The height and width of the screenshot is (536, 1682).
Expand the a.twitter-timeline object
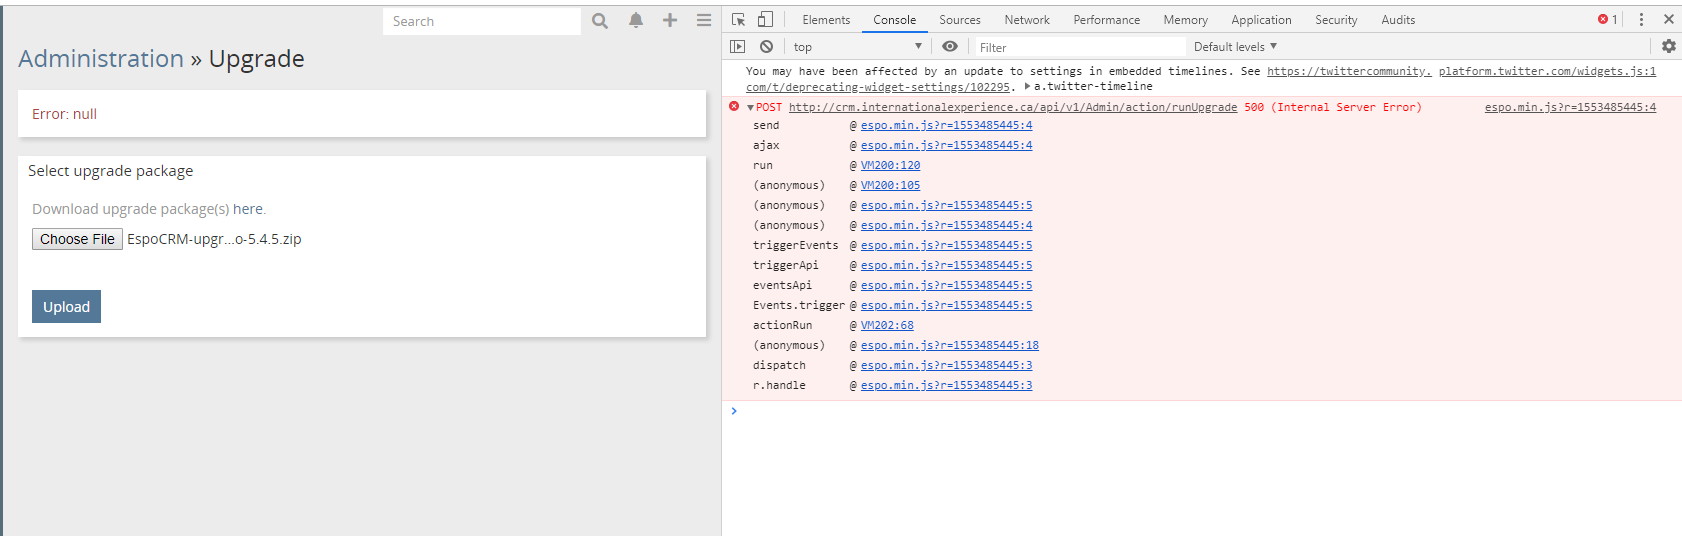(x=1027, y=87)
